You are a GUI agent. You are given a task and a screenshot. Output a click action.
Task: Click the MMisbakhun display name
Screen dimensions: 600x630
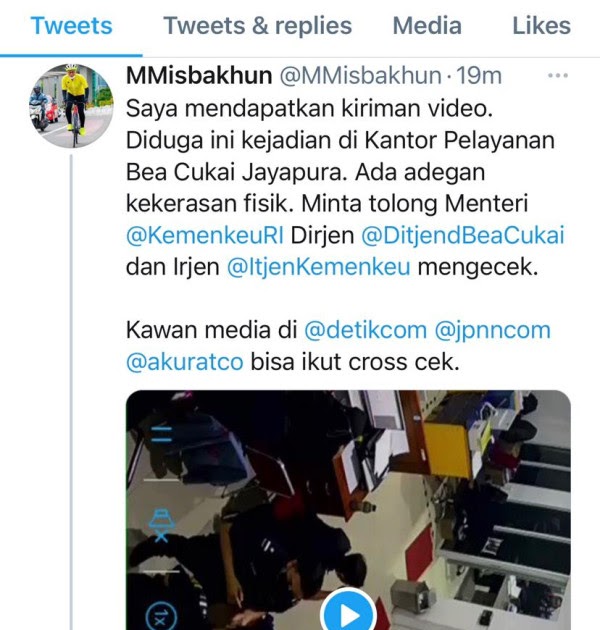click(x=199, y=76)
